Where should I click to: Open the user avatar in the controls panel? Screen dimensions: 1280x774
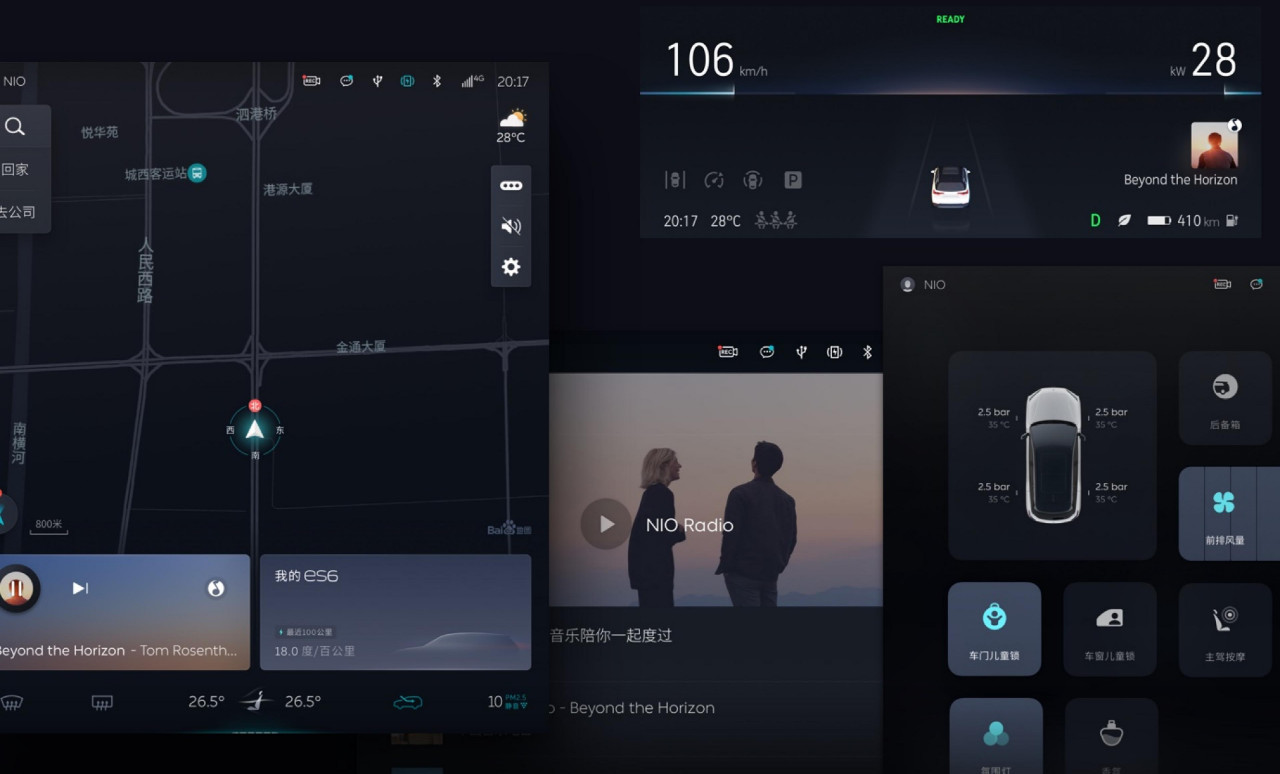click(908, 285)
